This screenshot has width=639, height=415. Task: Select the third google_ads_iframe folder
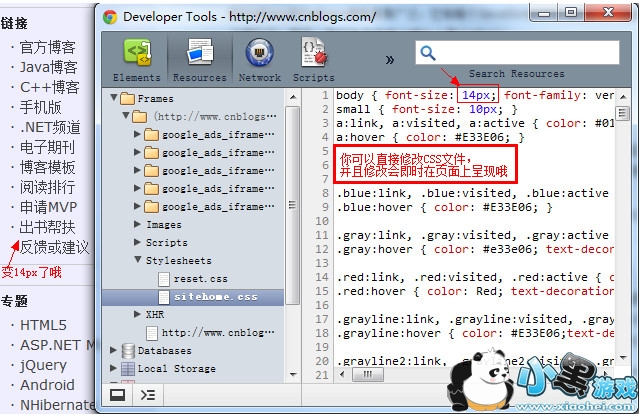[x=218, y=170]
